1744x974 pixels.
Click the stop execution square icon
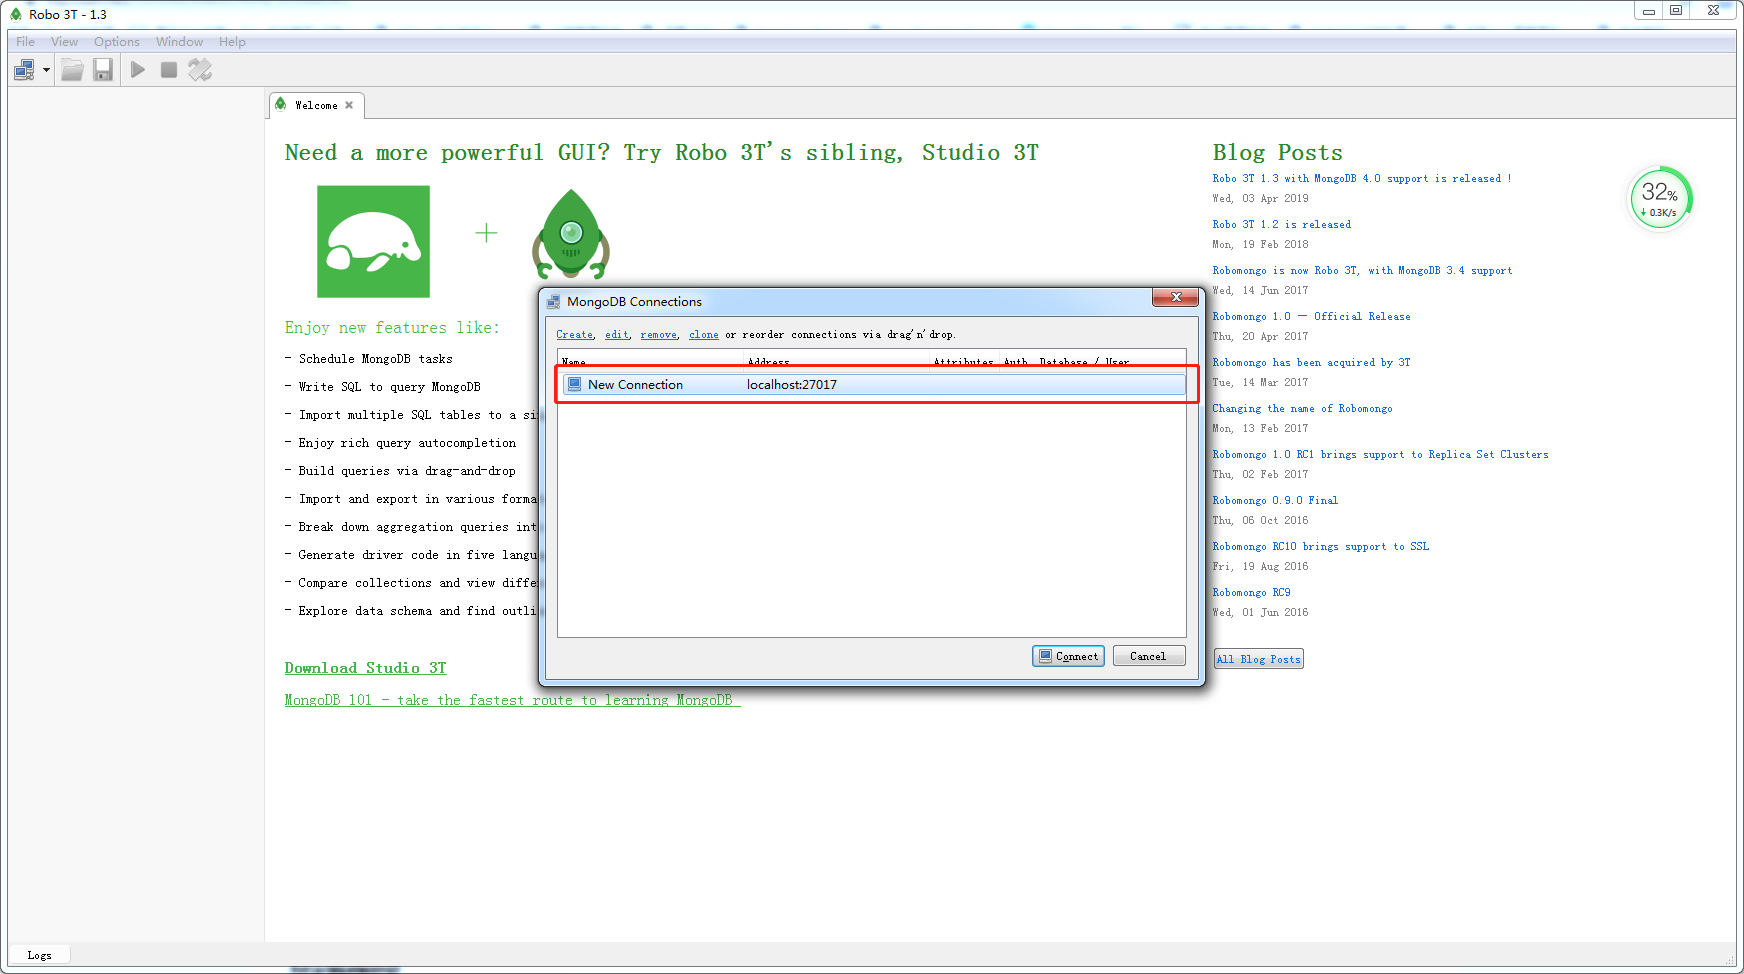click(168, 69)
